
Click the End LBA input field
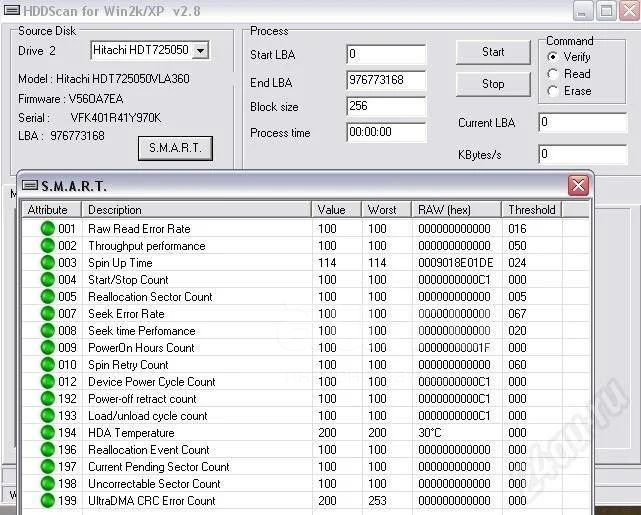(x=386, y=80)
